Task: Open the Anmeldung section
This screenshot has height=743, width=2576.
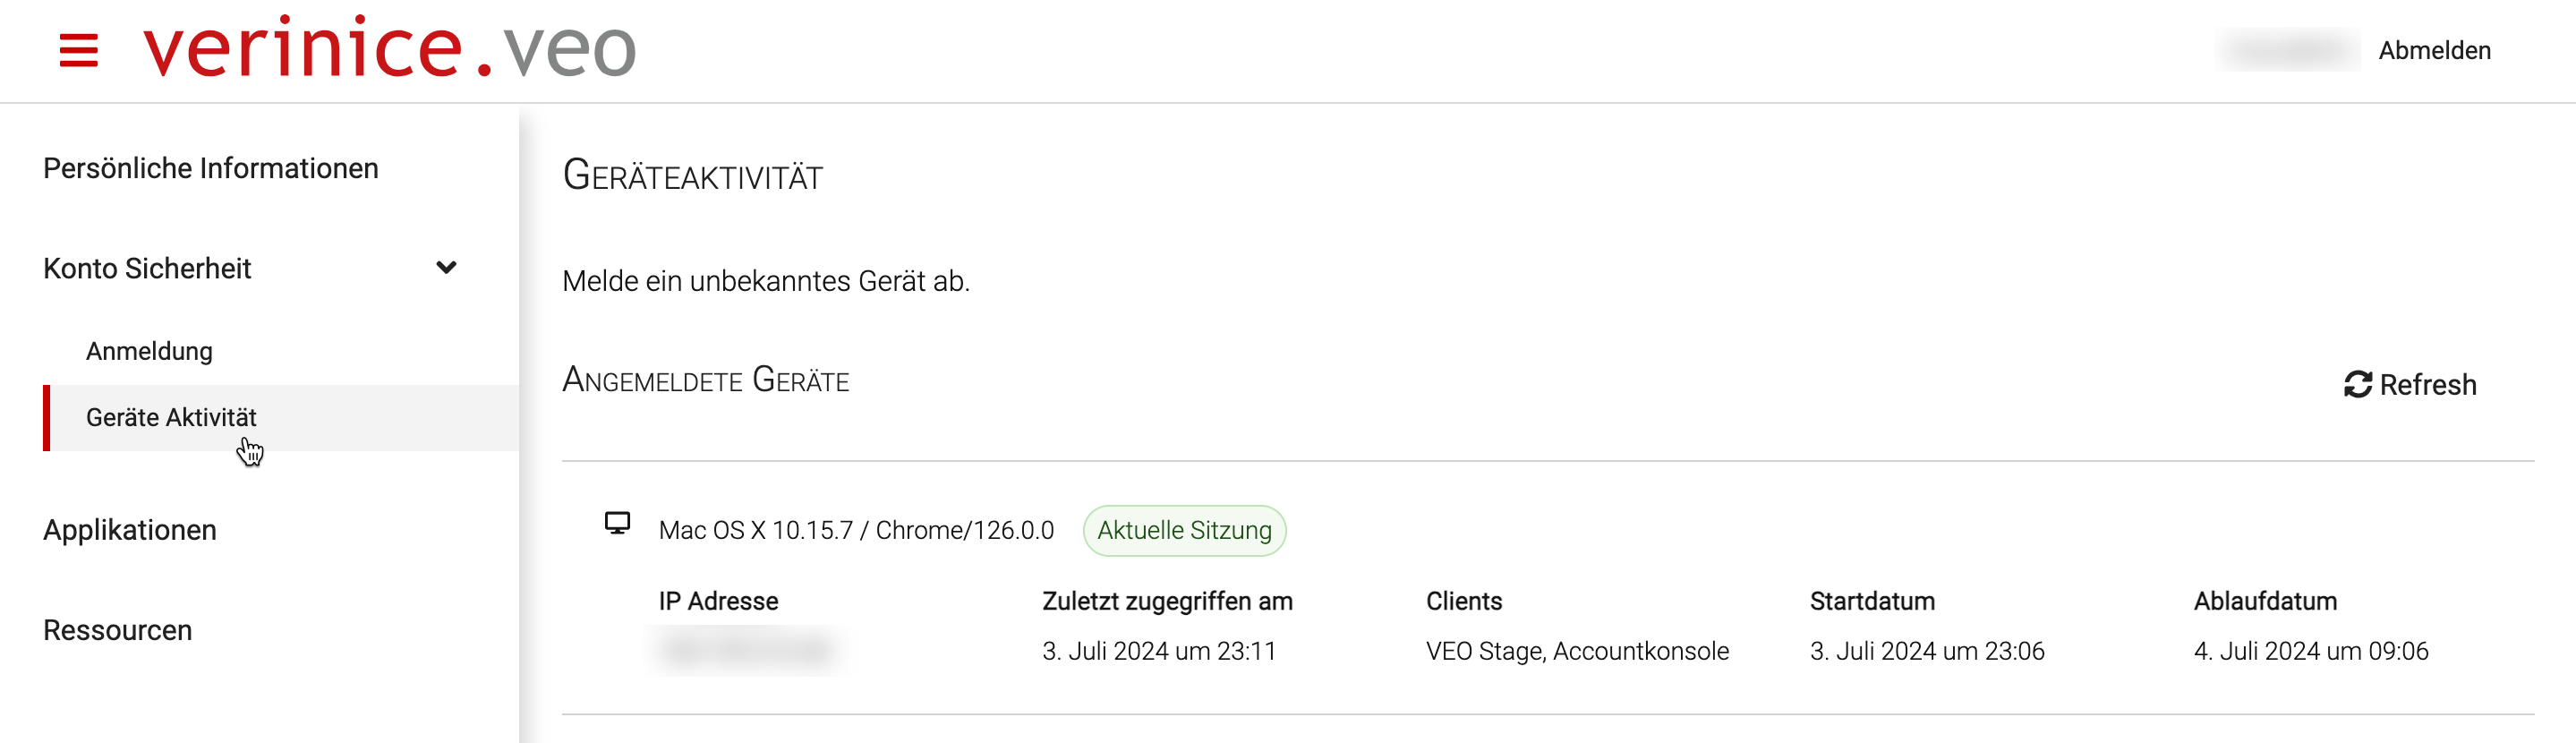Action: point(148,351)
